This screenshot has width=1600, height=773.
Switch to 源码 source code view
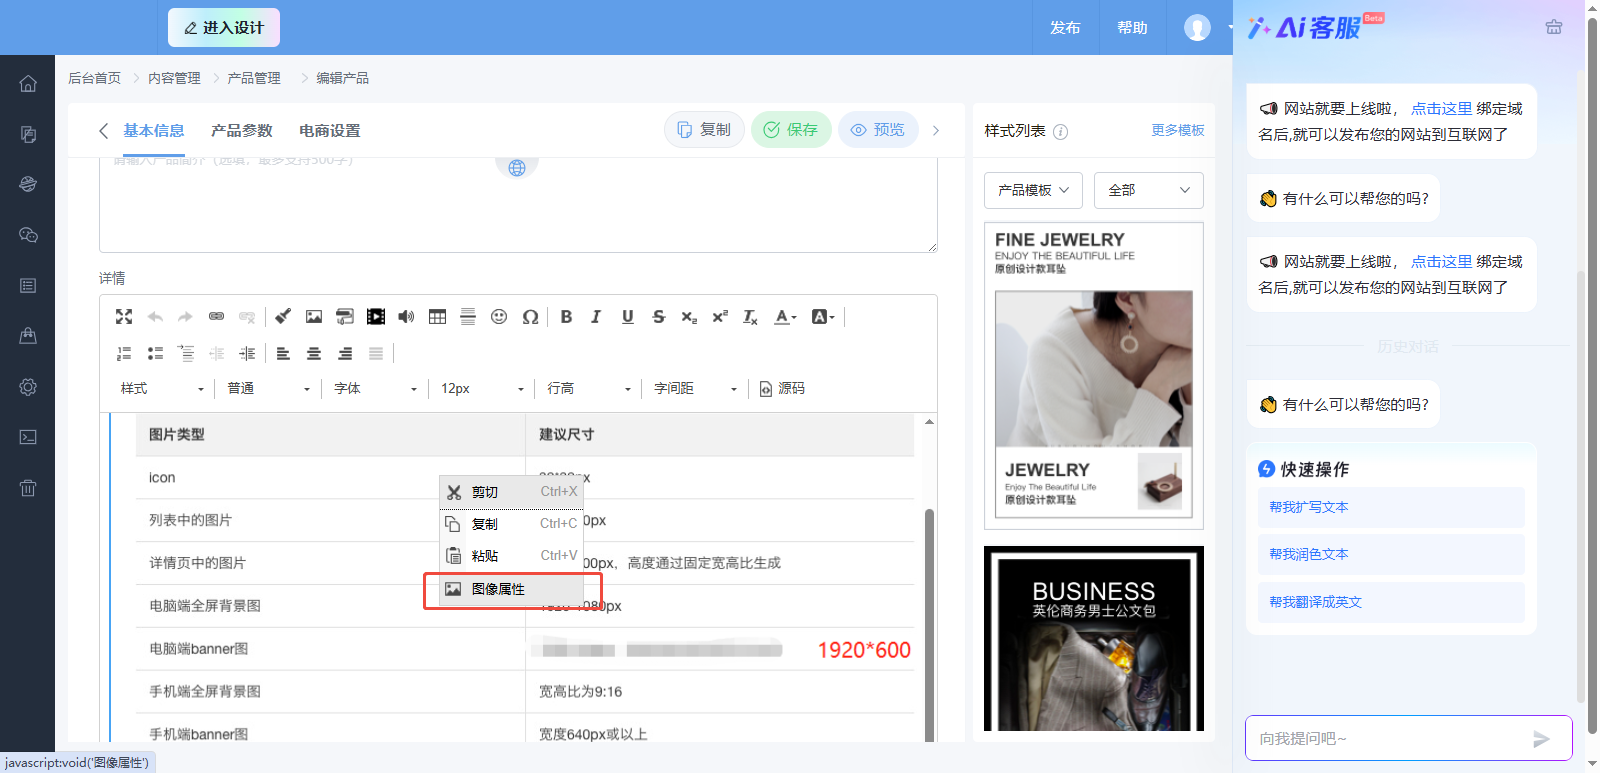point(782,389)
